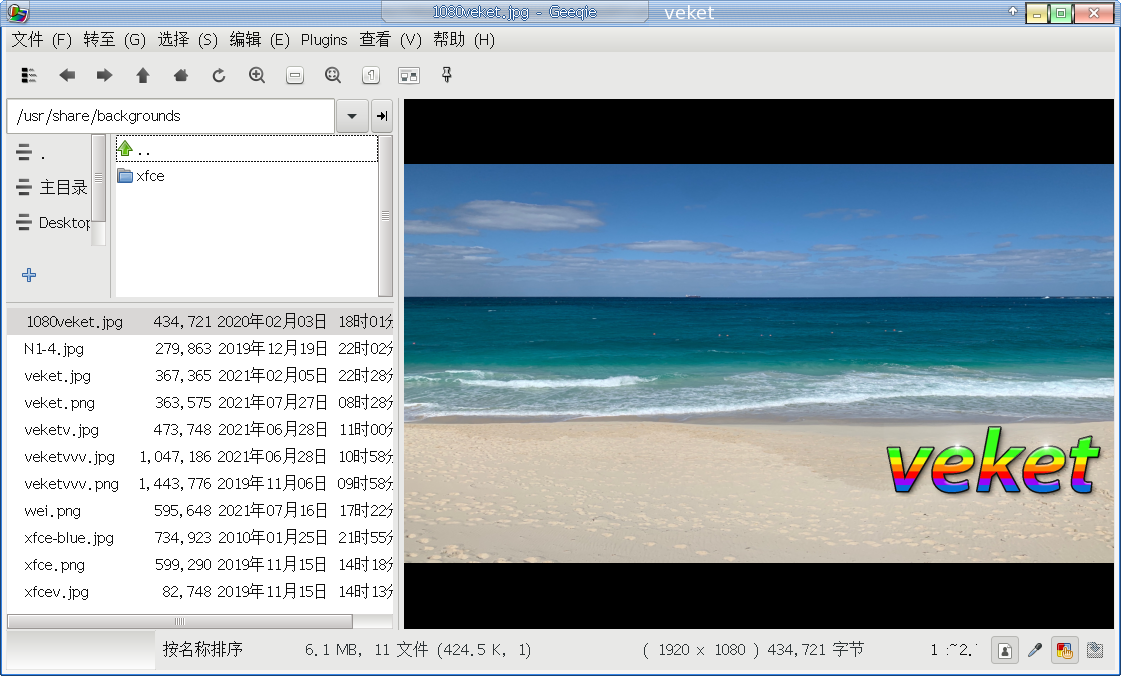Fit the image to the window
The height and width of the screenshot is (676, 1121).
[x=332, y=75]
